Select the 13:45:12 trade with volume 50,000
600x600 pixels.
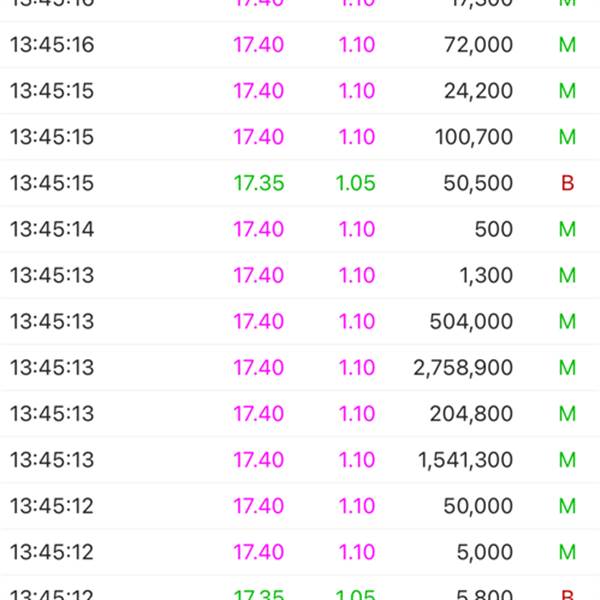point(300,506)
